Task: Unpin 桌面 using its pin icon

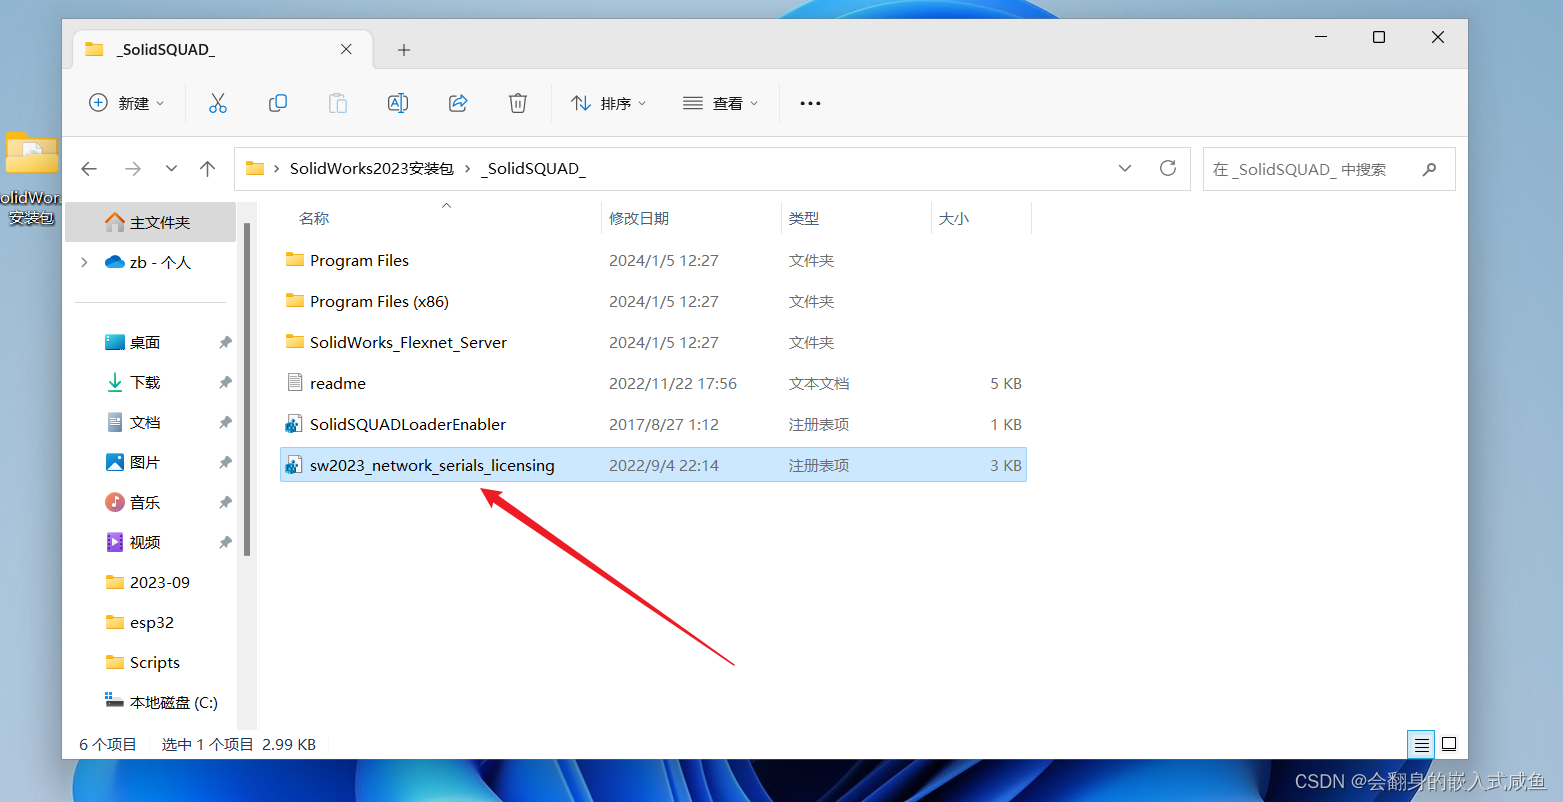Action: tap(225, 342)
